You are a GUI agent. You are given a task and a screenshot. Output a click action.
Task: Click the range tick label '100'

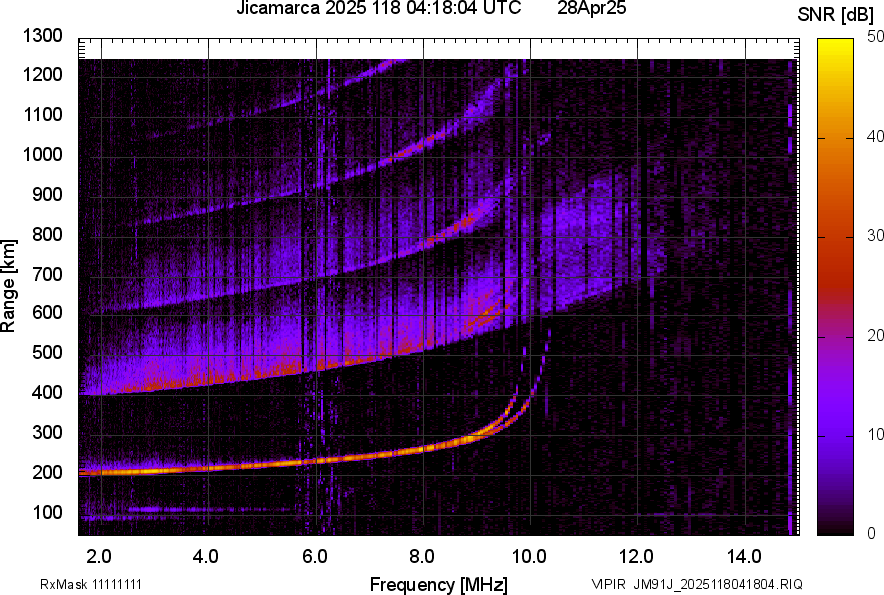pyautogui.click(x=47, y=512)
